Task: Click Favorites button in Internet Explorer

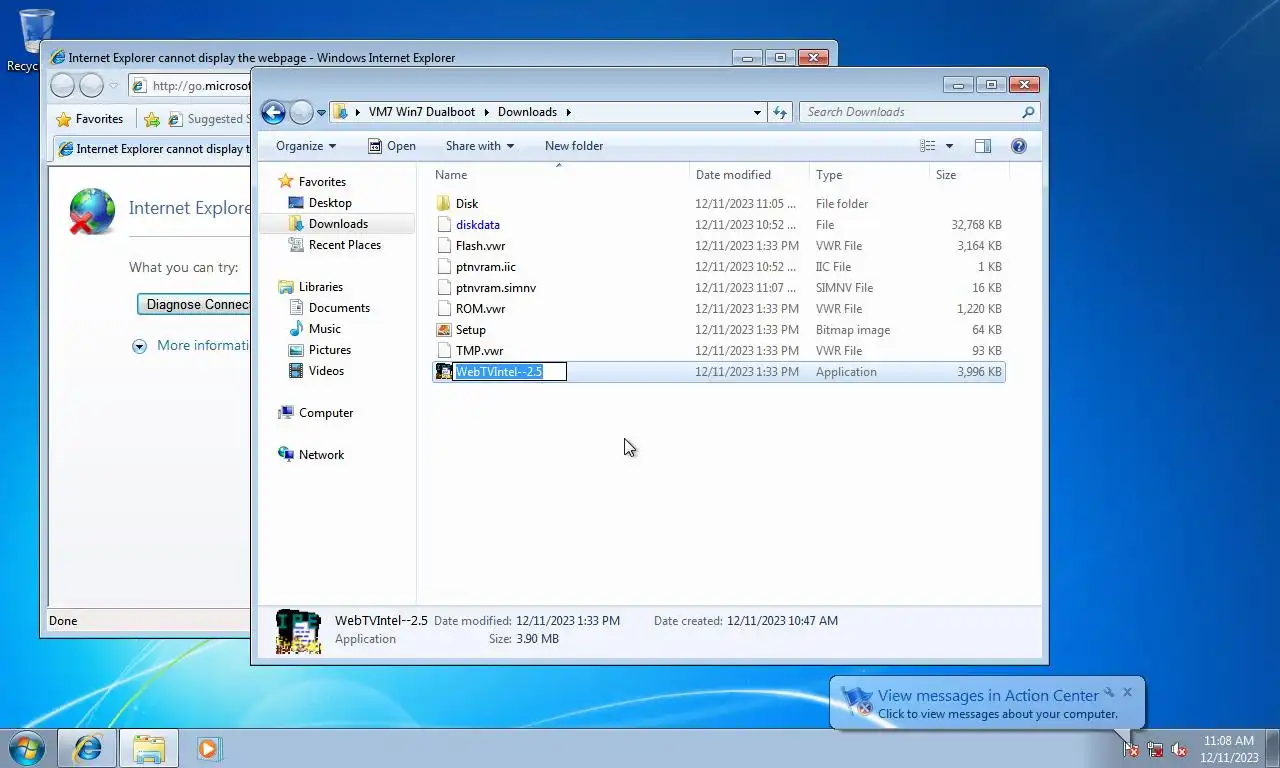Action: tap(90, 119)
